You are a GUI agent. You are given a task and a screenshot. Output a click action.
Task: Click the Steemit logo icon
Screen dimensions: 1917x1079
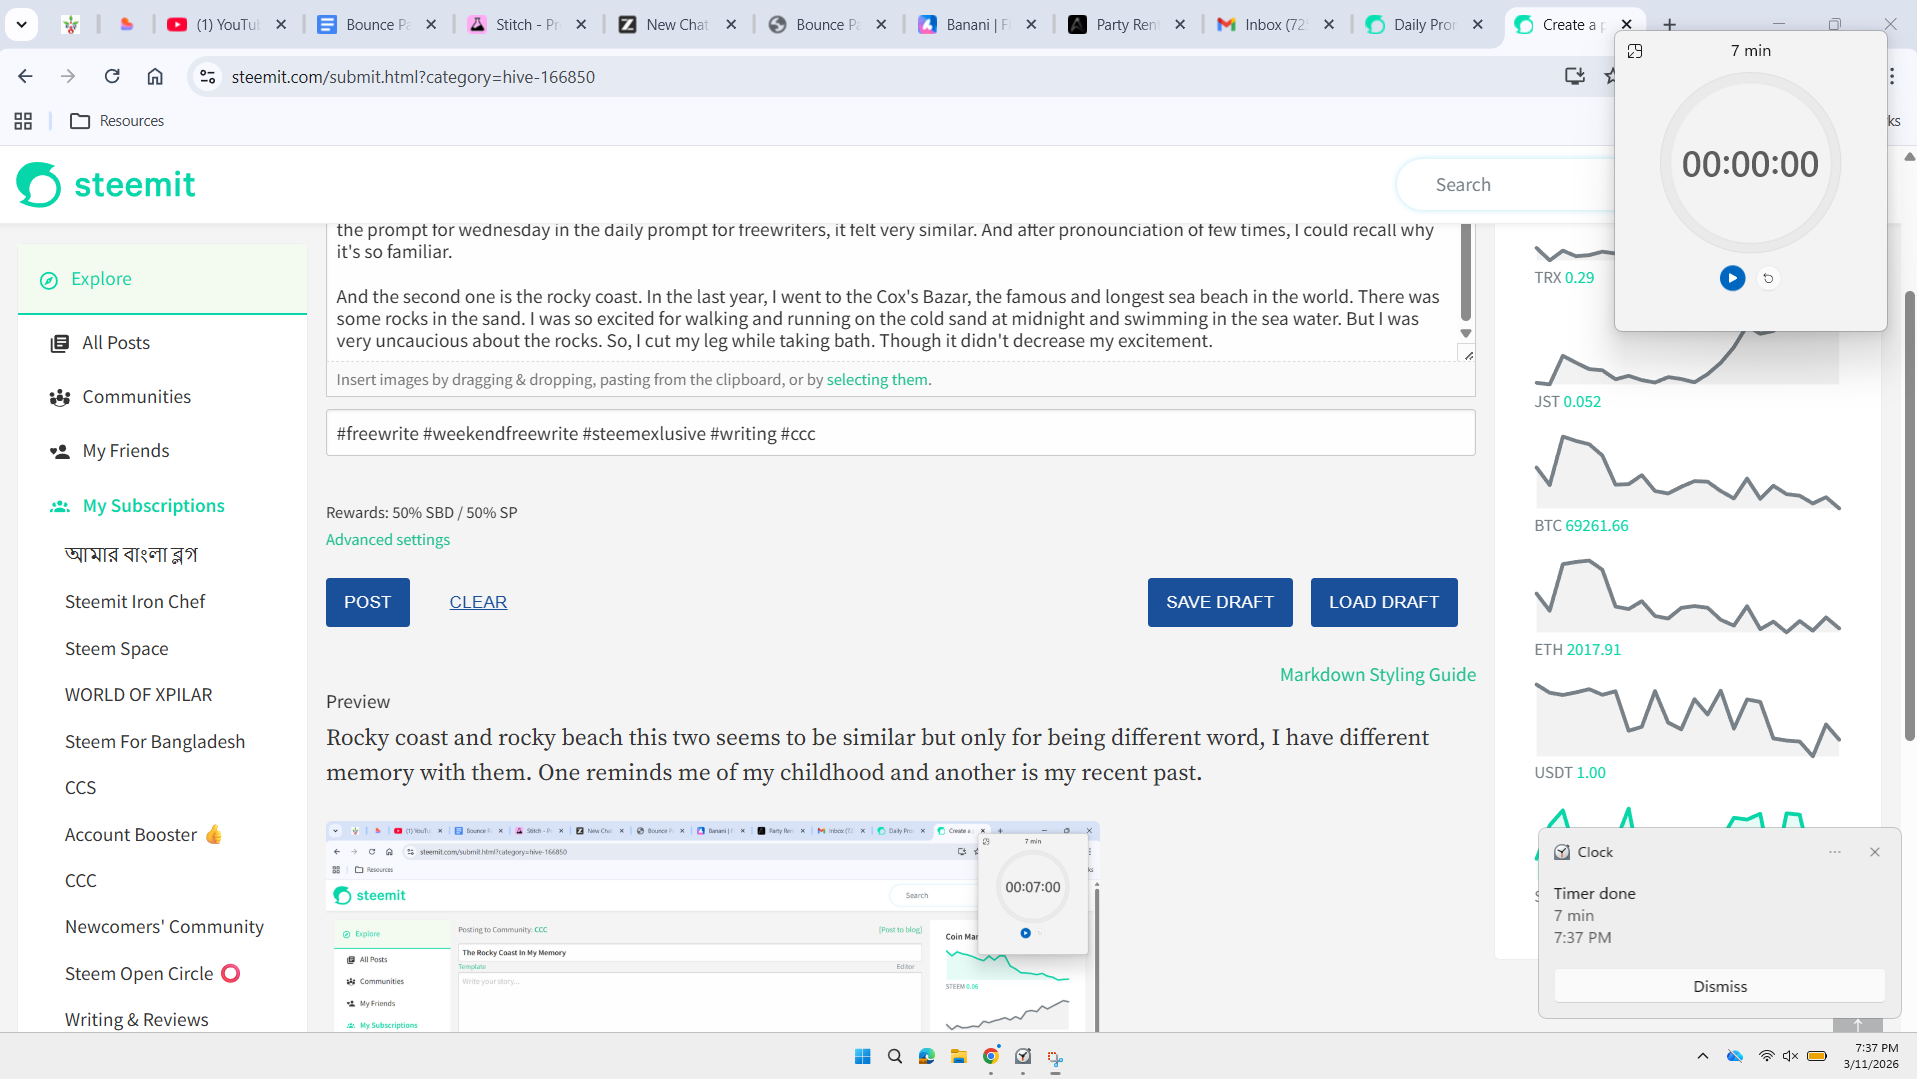(x=39, y=185)
